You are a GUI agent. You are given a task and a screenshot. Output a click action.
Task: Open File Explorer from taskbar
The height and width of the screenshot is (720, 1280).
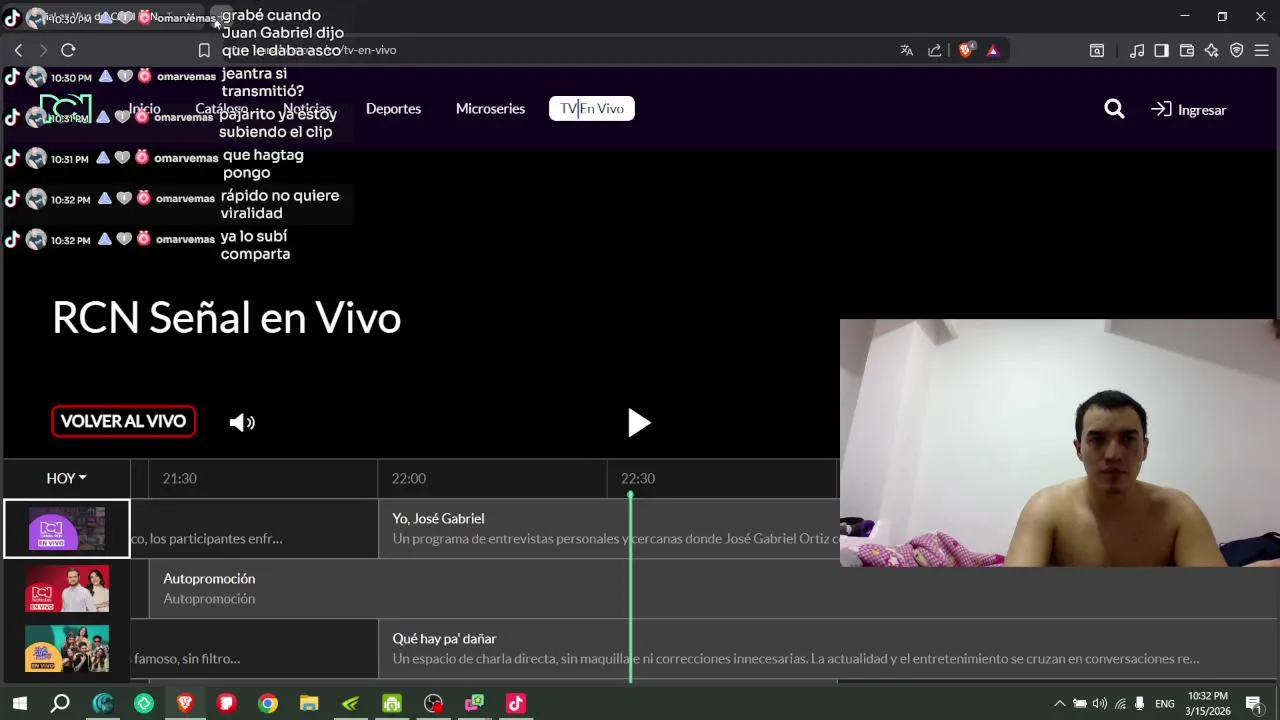309,703
